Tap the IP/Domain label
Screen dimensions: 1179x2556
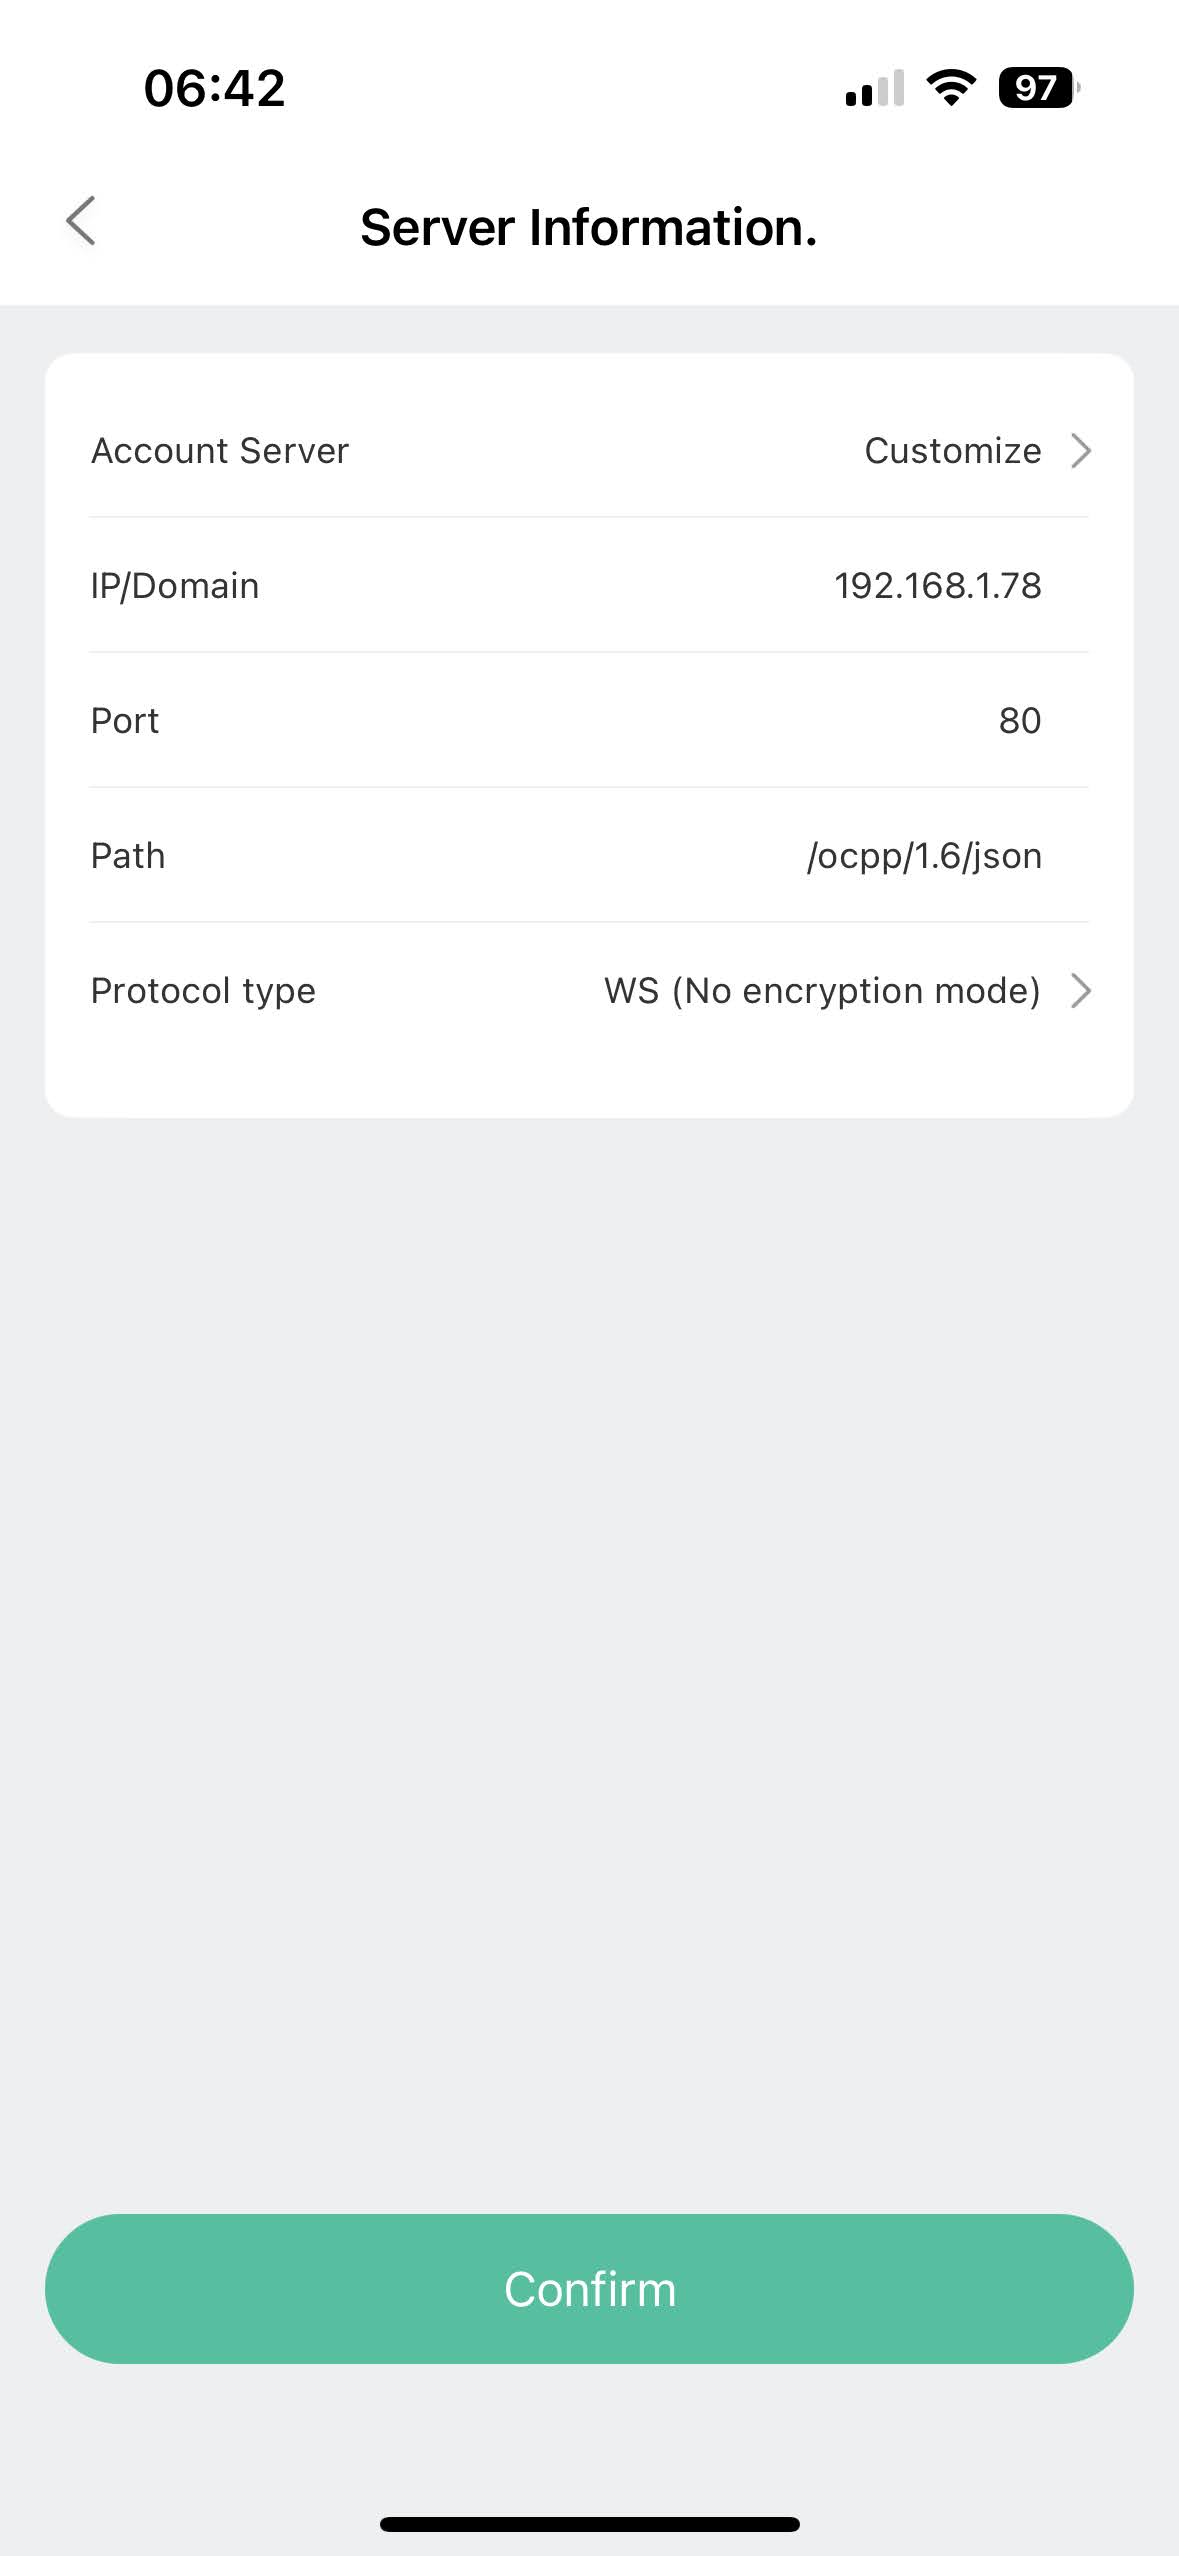pos(175,586)
